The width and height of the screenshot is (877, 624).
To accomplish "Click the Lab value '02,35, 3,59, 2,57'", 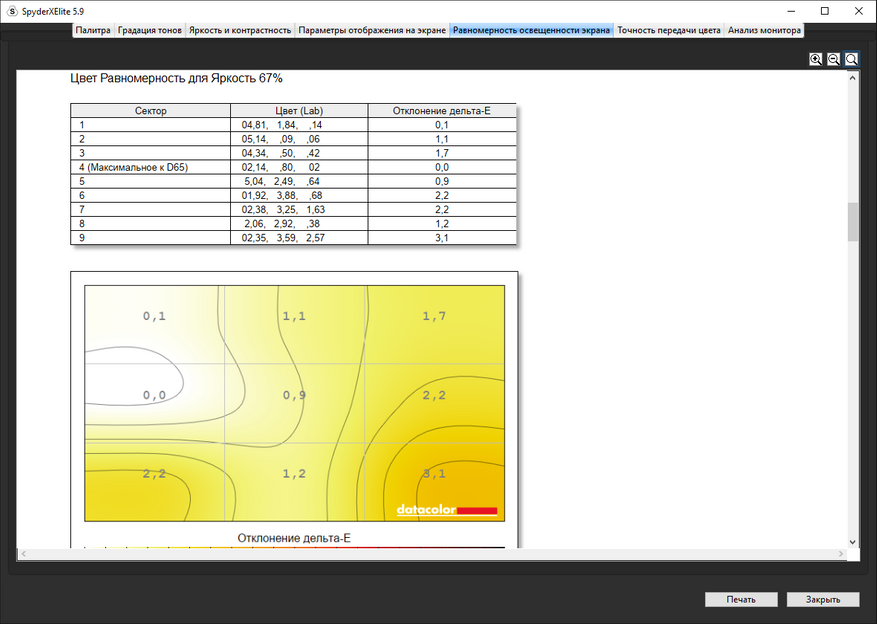I will [283, 238].
